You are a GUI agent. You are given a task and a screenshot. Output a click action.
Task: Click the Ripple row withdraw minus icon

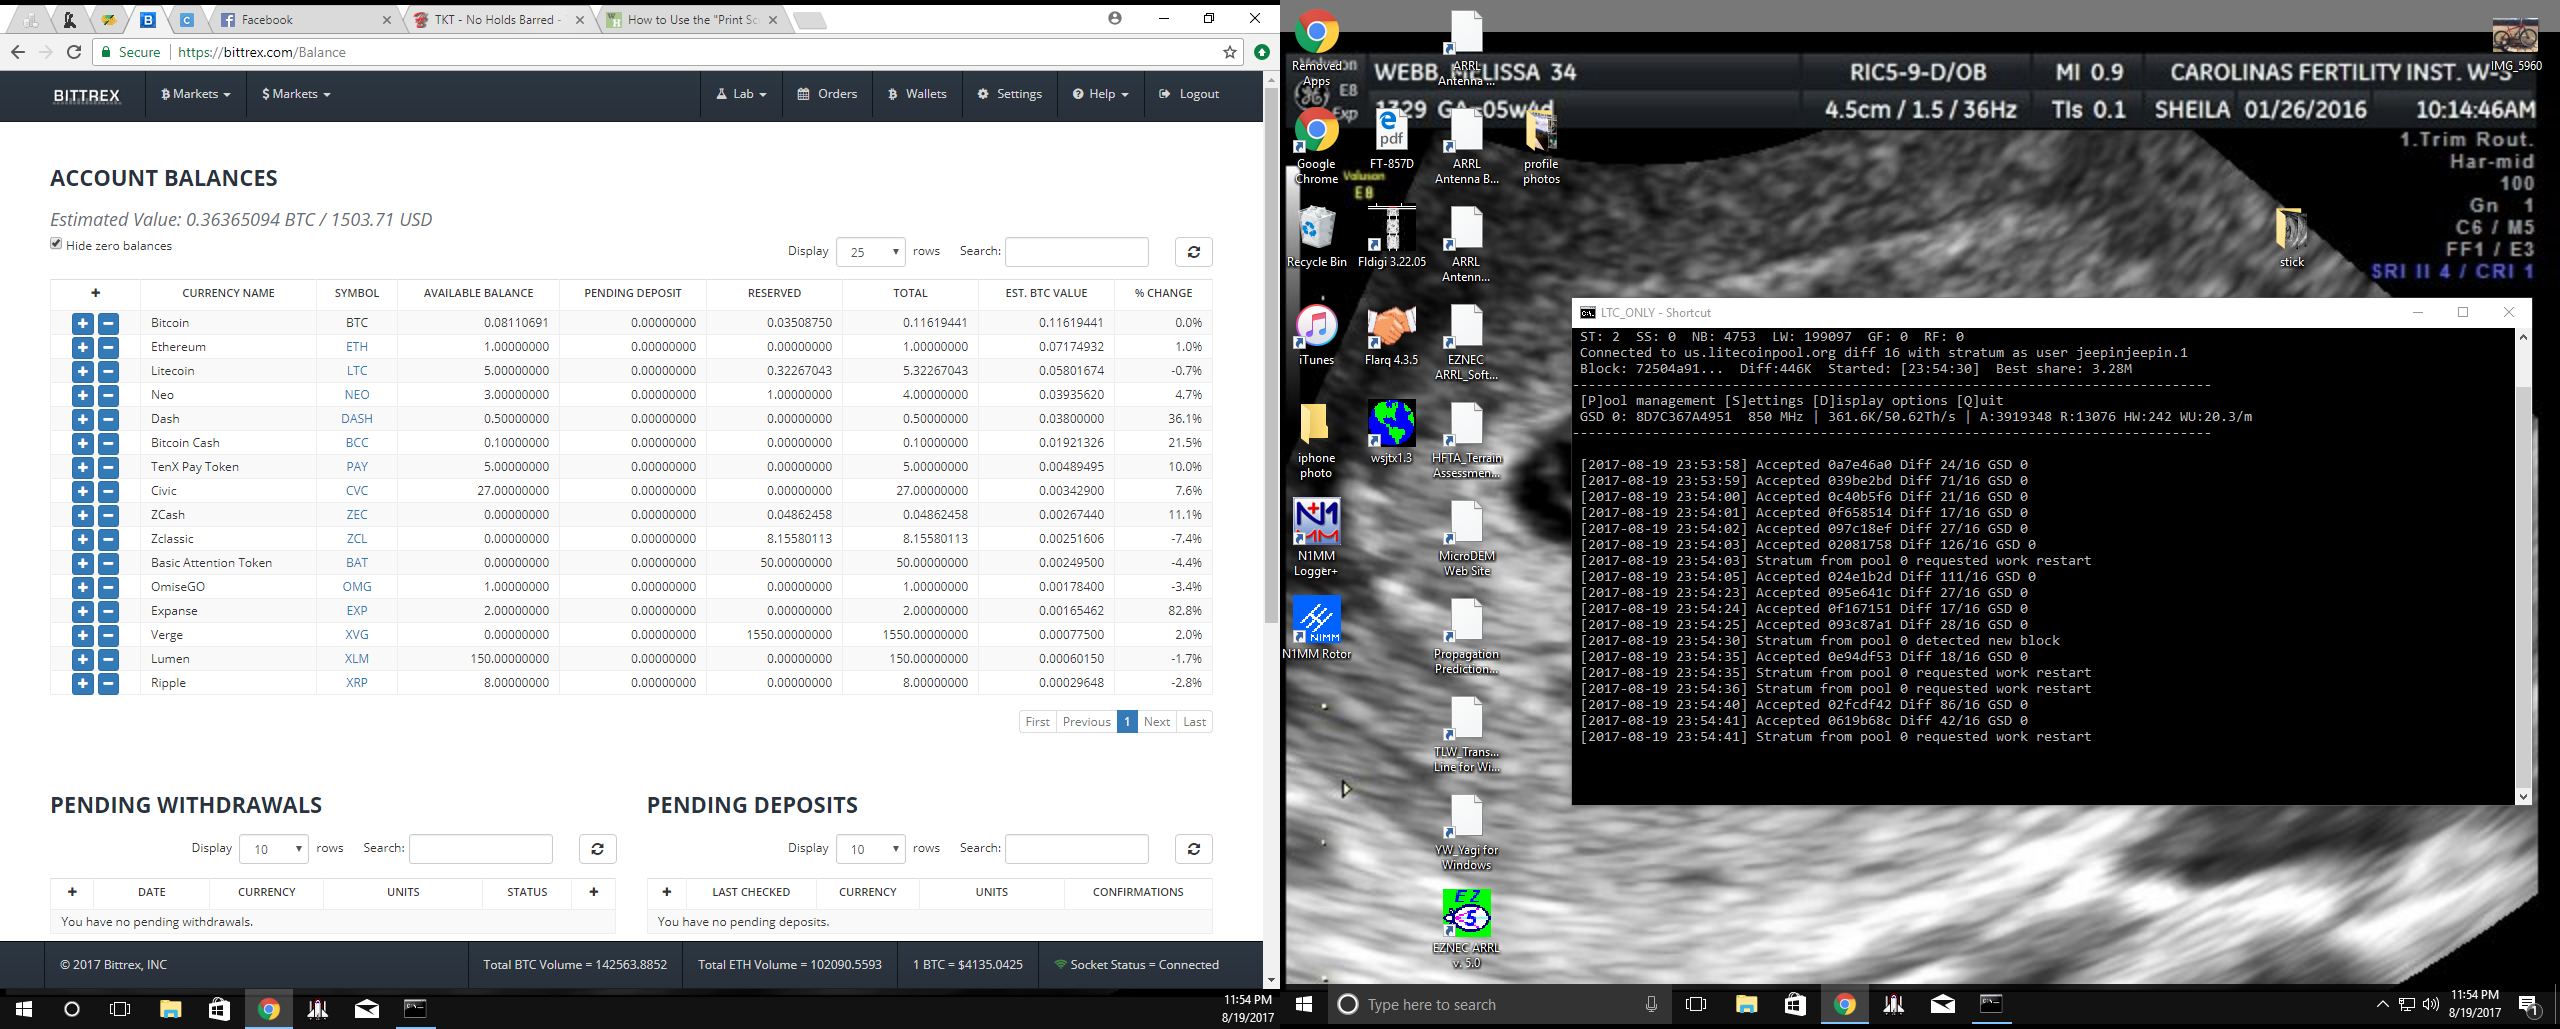(x=108, y=683)
